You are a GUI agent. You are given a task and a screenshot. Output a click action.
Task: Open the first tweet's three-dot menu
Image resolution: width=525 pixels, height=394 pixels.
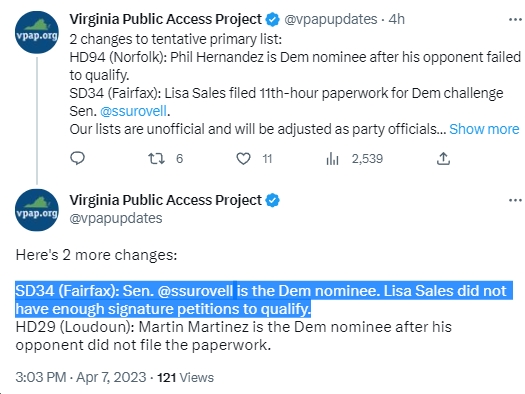click(x=515, y=20)
